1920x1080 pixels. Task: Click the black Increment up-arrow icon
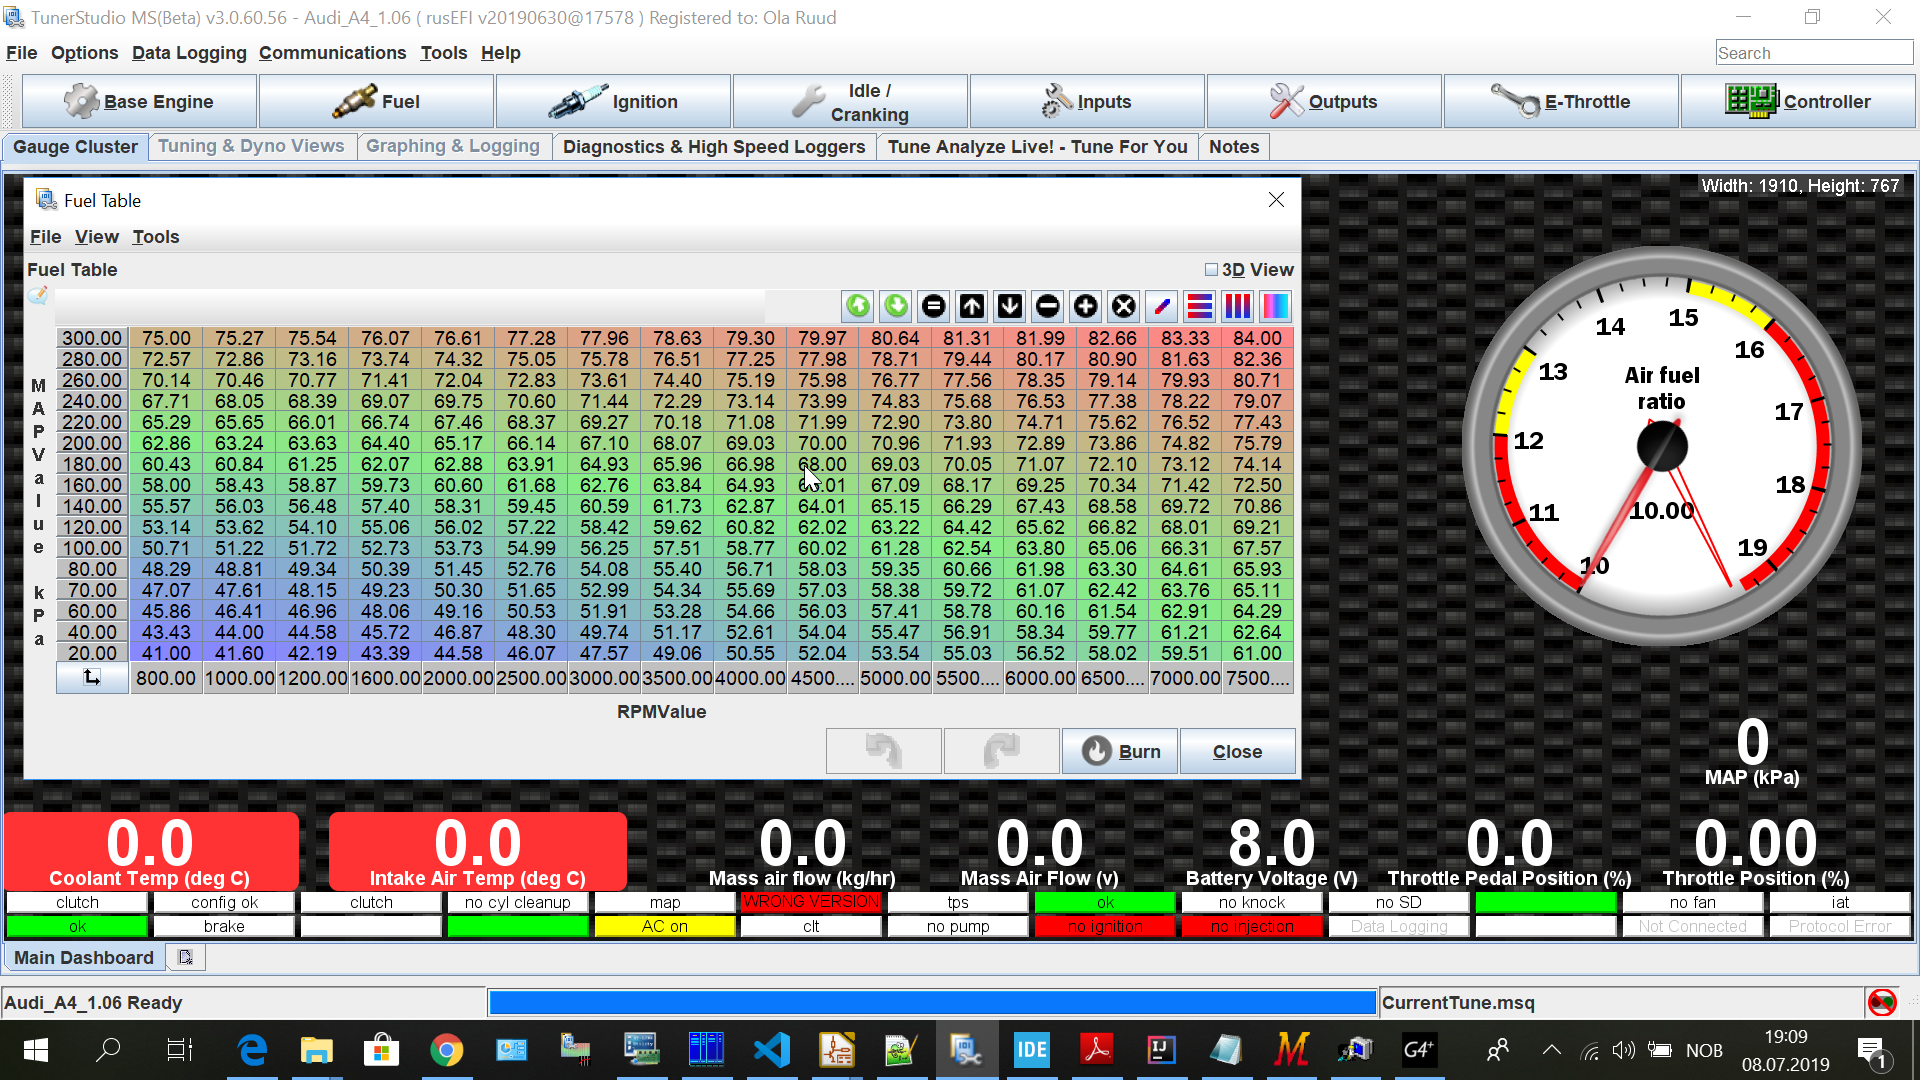tap(972, 306)
